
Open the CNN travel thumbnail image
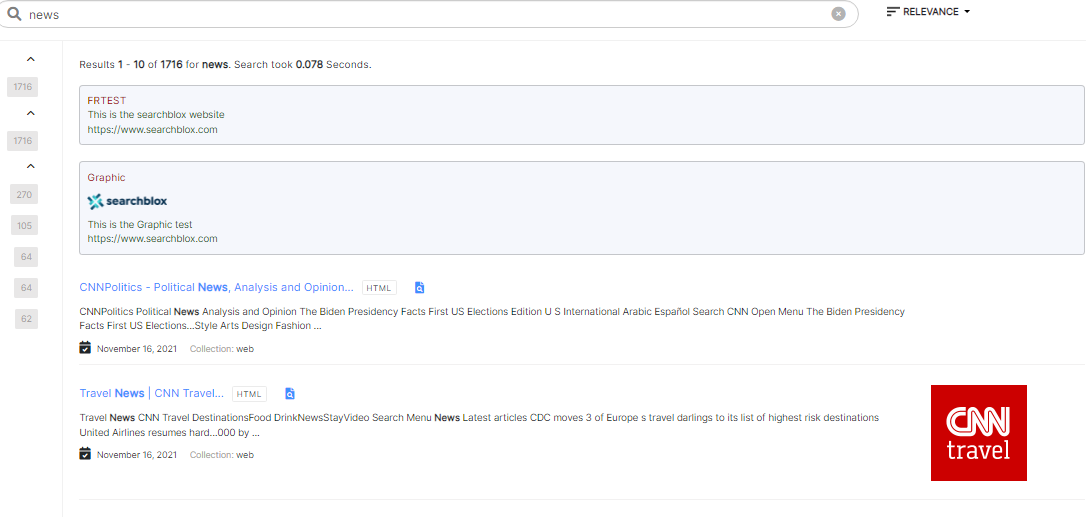click(979, 432)
